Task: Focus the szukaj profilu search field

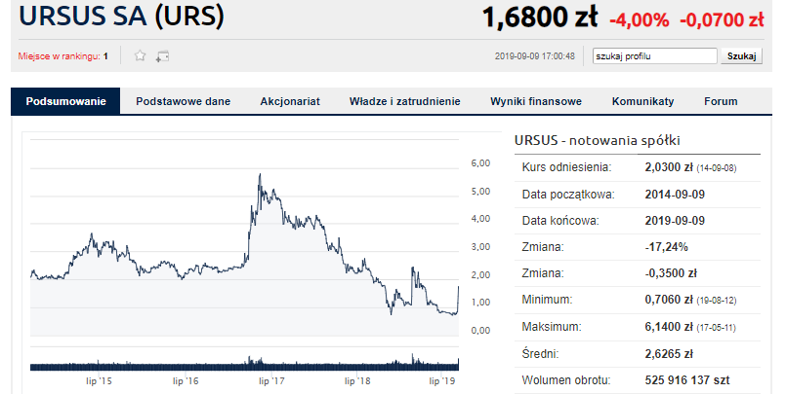Action: (655, 56)
